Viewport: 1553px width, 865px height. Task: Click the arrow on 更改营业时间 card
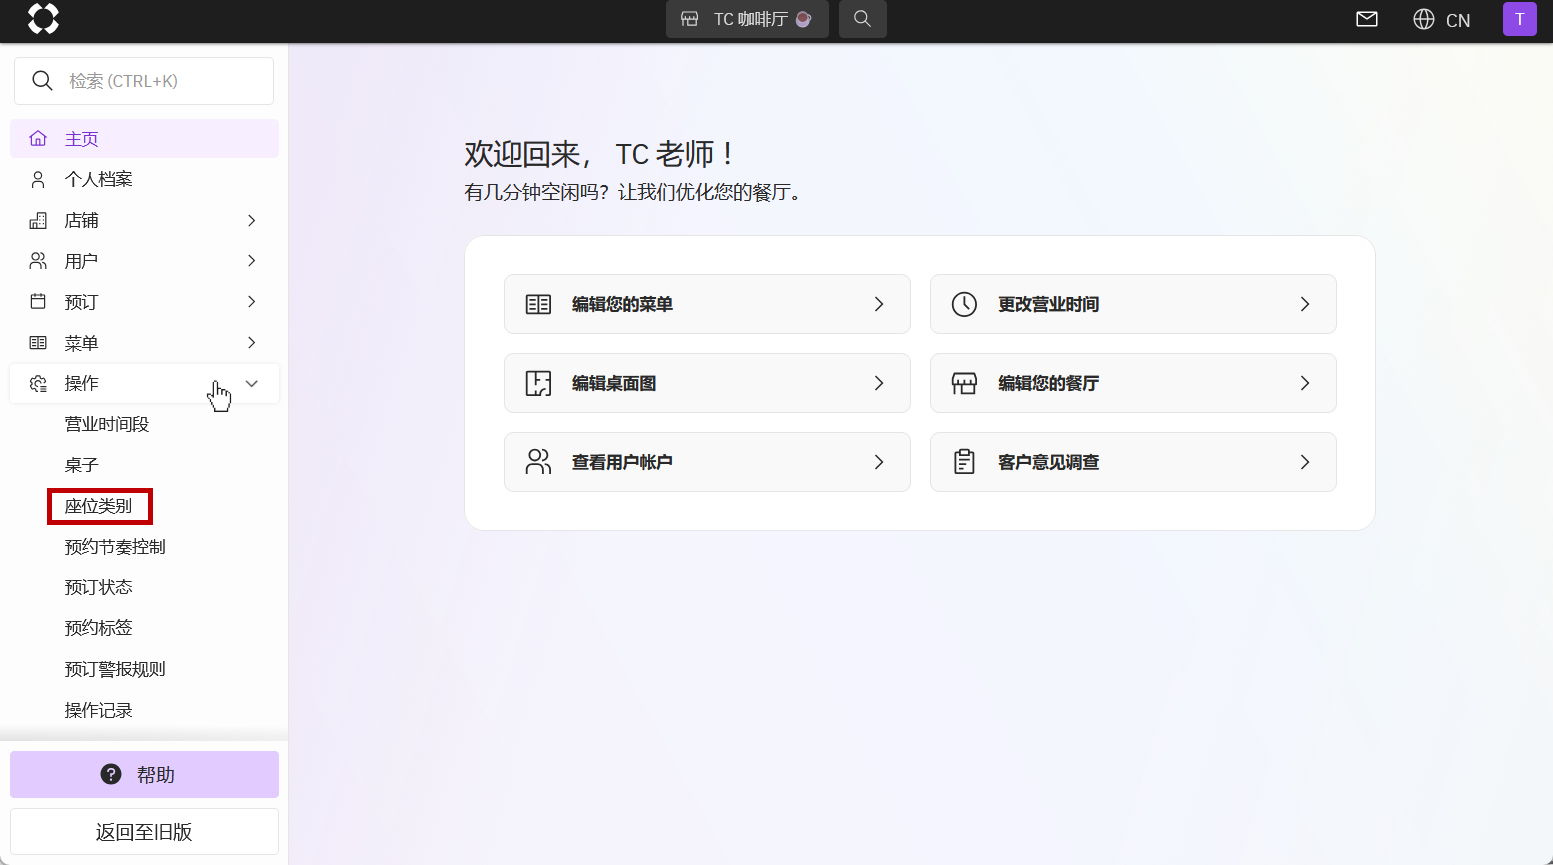[x=1305, y=304]
